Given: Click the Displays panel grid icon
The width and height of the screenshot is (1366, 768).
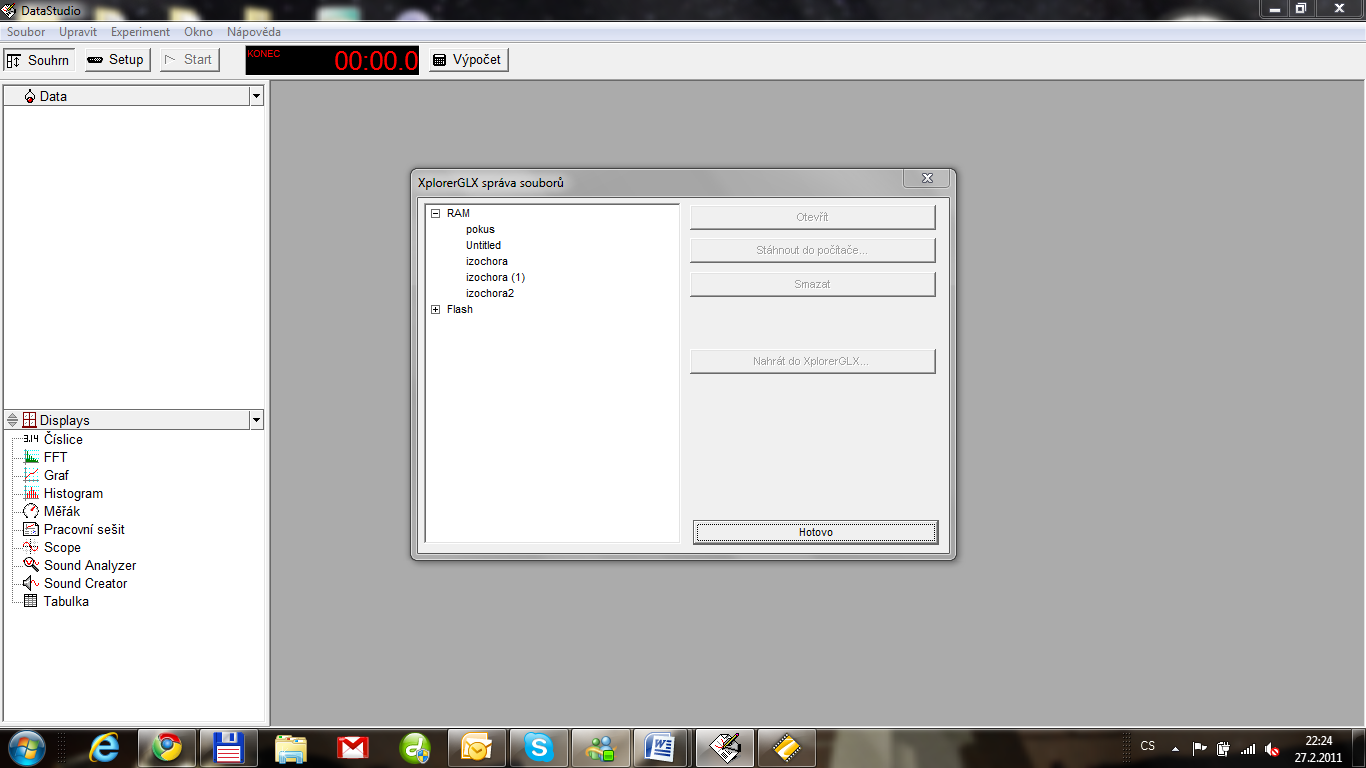Looking at the screenshot, I should [29, 420].
